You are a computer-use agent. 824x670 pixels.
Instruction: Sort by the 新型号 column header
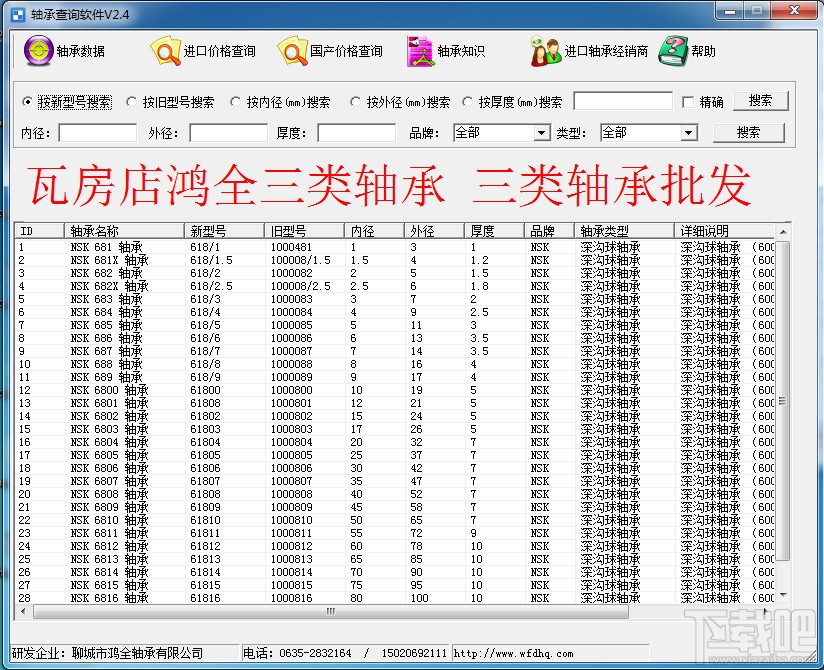(224, 231)
